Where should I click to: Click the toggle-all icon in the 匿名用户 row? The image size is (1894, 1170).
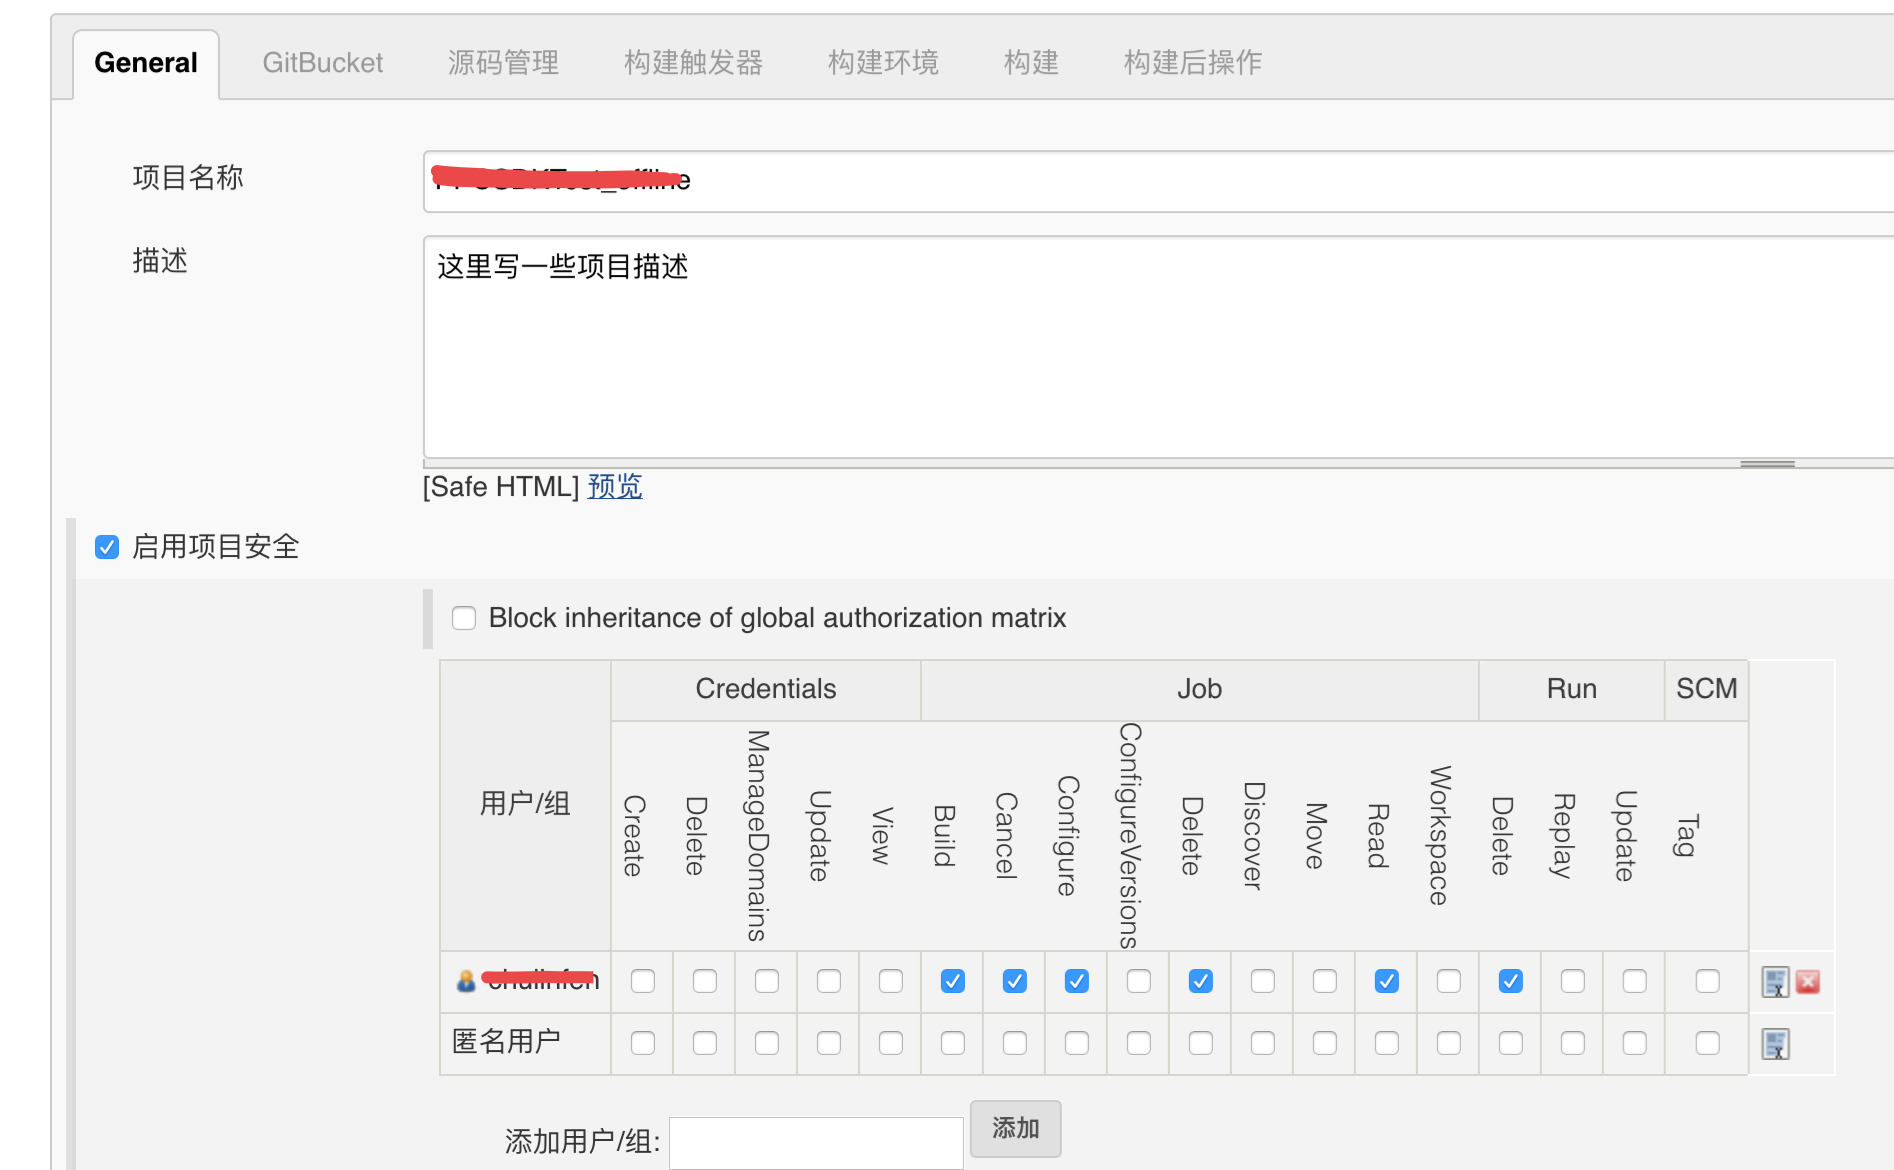pos(1775,1044)
